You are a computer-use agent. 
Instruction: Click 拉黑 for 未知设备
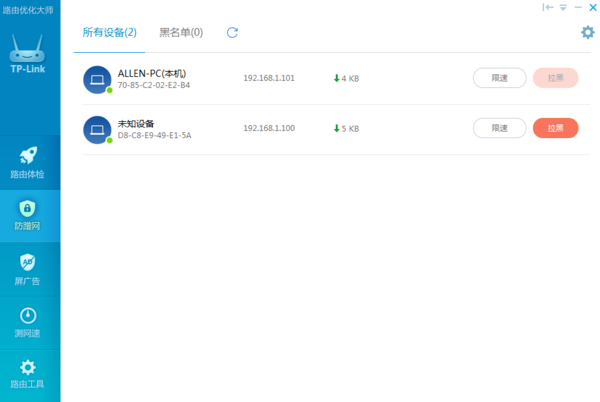[555, 128]
